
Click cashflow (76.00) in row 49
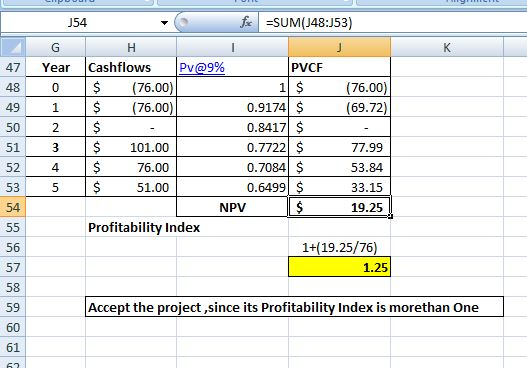click(131, 107)
